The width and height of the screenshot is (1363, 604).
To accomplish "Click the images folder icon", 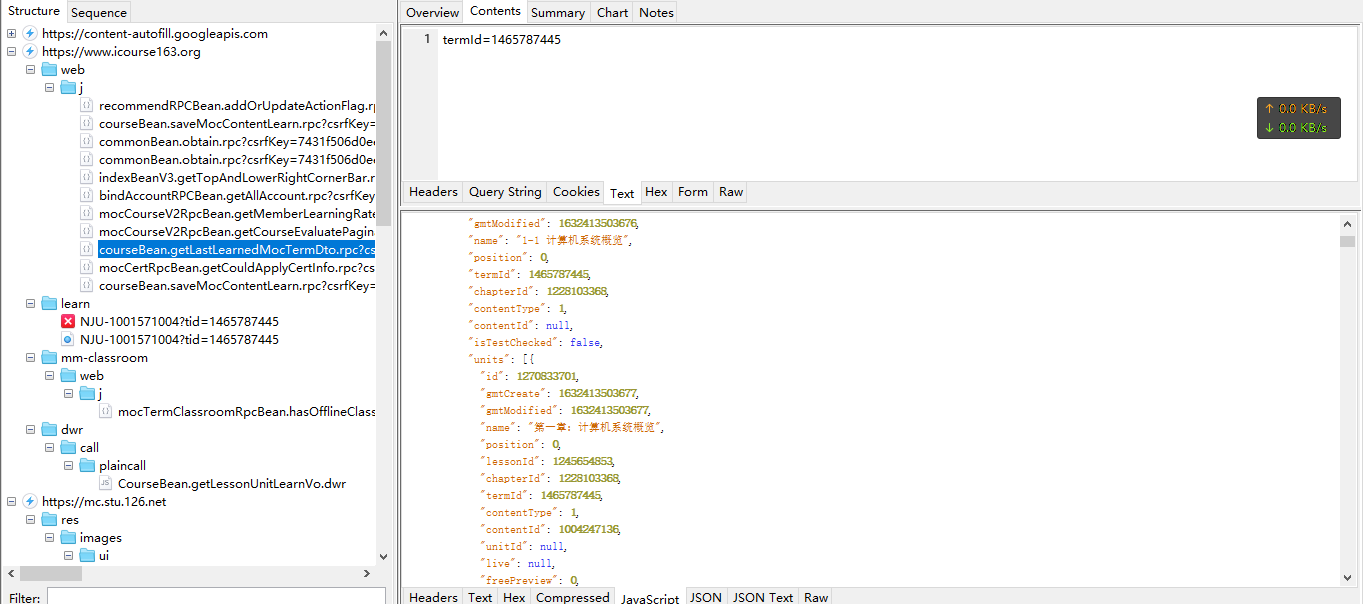I will click(x=68, y=538).
